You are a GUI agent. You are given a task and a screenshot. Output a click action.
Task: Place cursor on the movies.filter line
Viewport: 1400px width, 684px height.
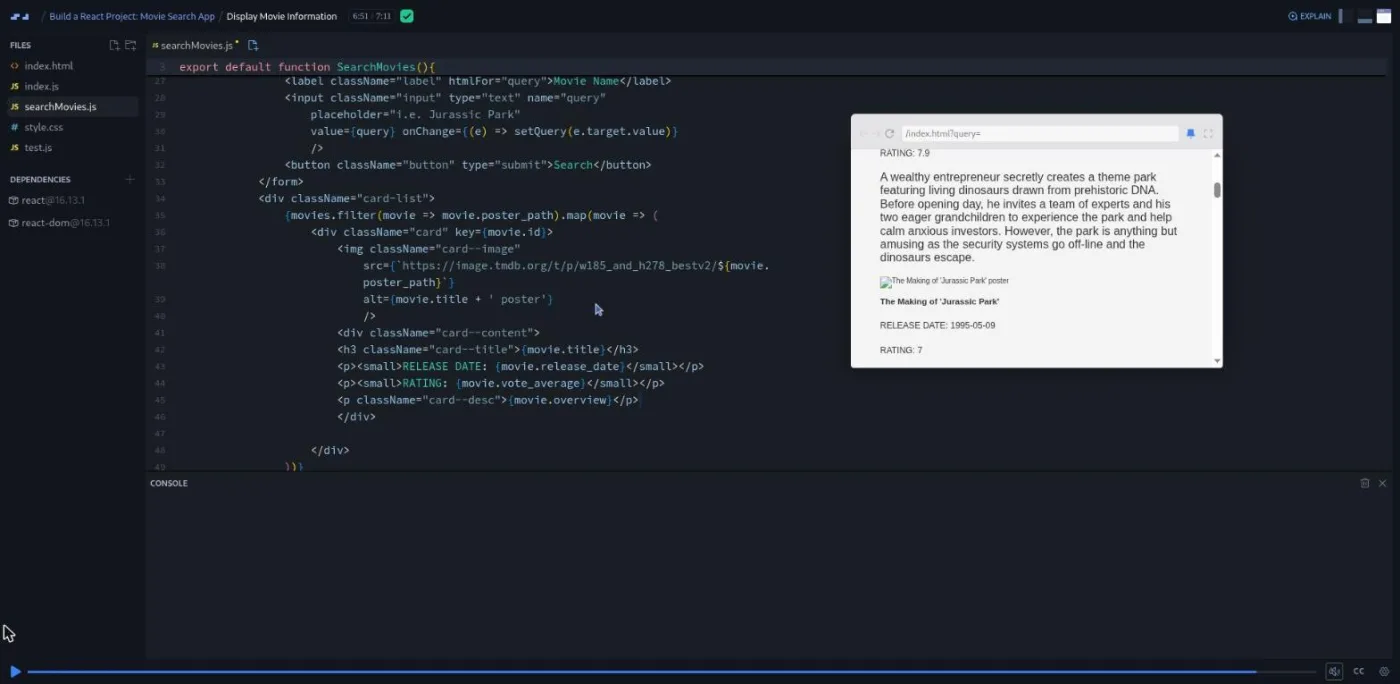click(472, 215)
